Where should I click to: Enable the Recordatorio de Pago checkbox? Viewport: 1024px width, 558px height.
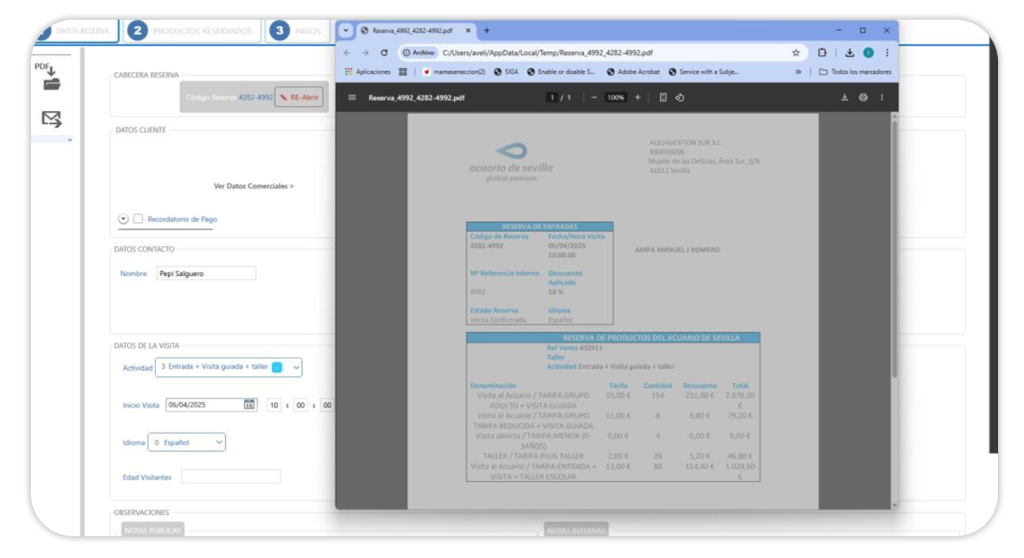138,219
